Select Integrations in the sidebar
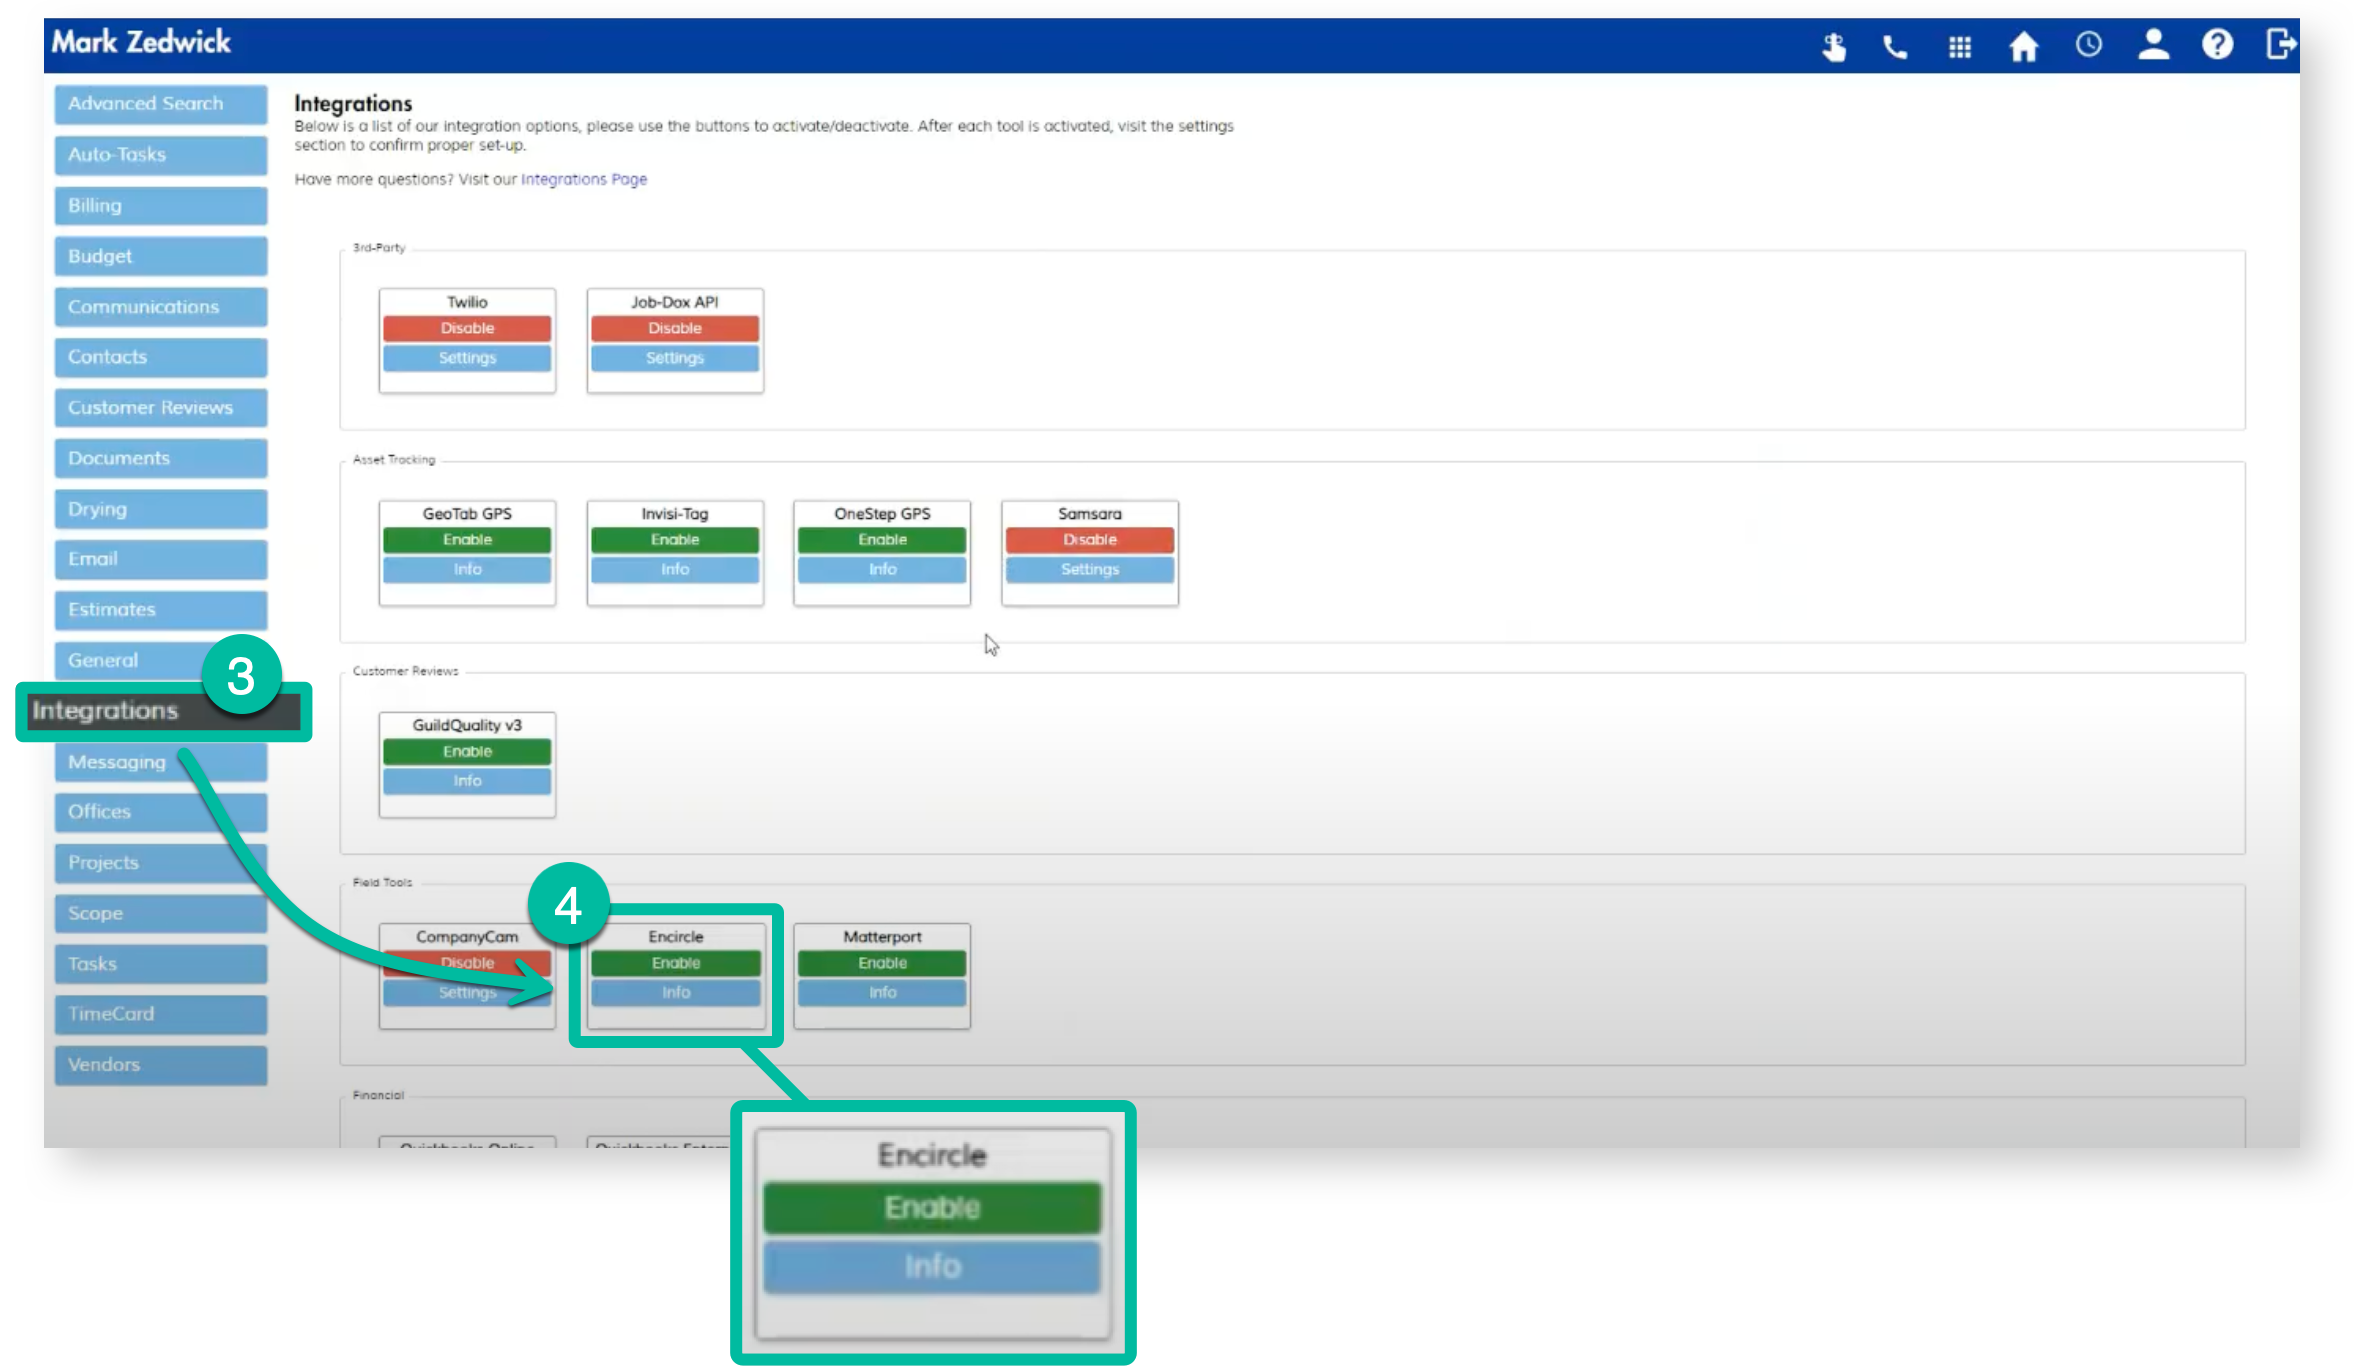The width and height of the screenshot is (2354, 1372). point(106,711)
